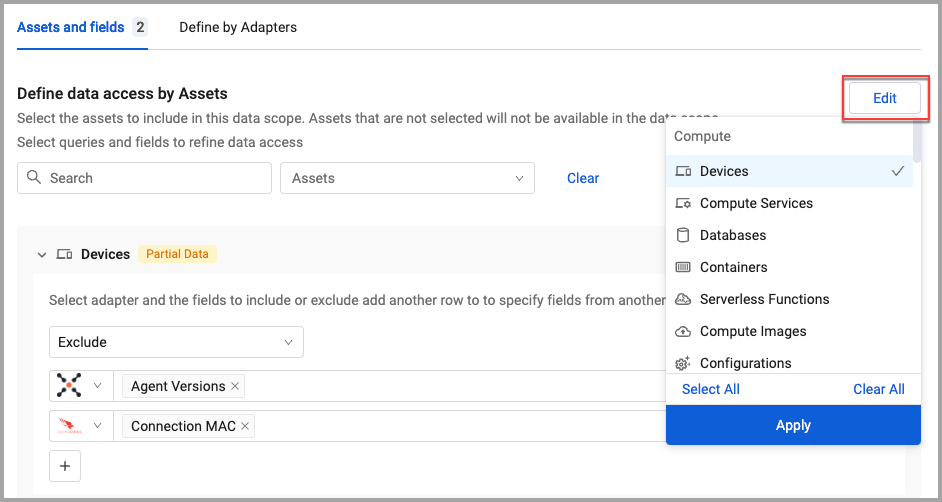Remove the Agent Versions tag
This screenshot has width=942, height=502.
(235, 387)
